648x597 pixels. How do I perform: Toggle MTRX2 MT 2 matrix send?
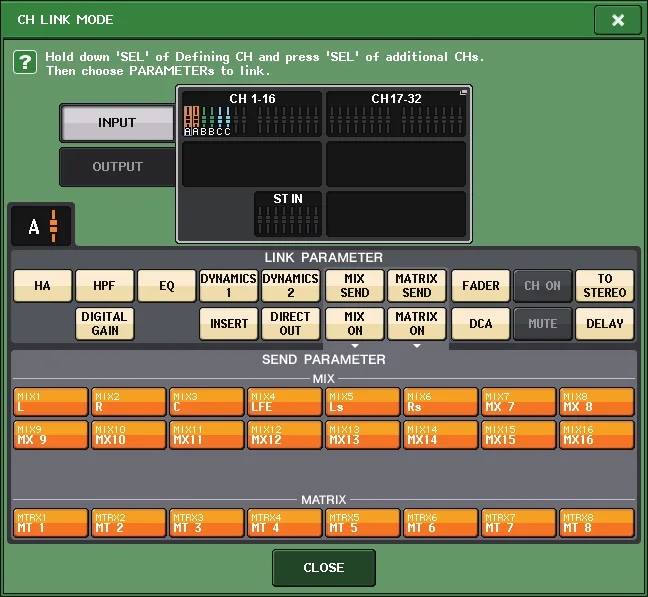click(x=129, y=523)
